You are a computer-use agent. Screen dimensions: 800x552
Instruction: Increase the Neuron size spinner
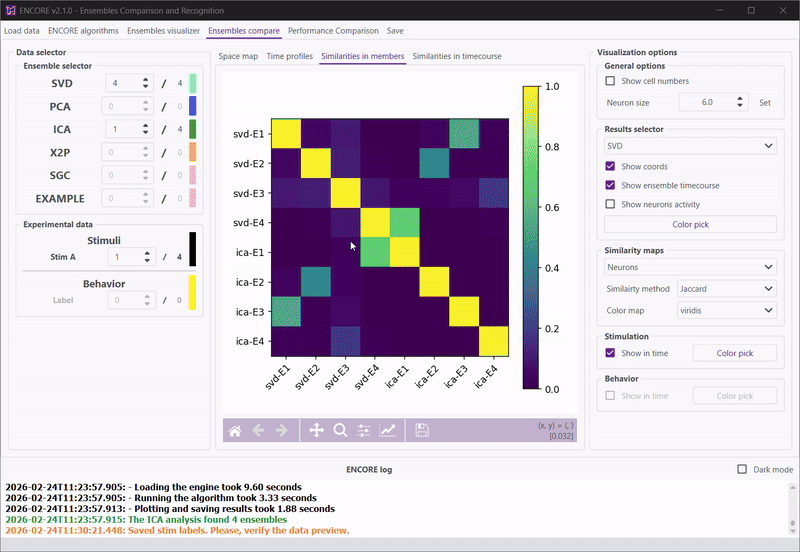pyautogui.click(x=740, y=99)
